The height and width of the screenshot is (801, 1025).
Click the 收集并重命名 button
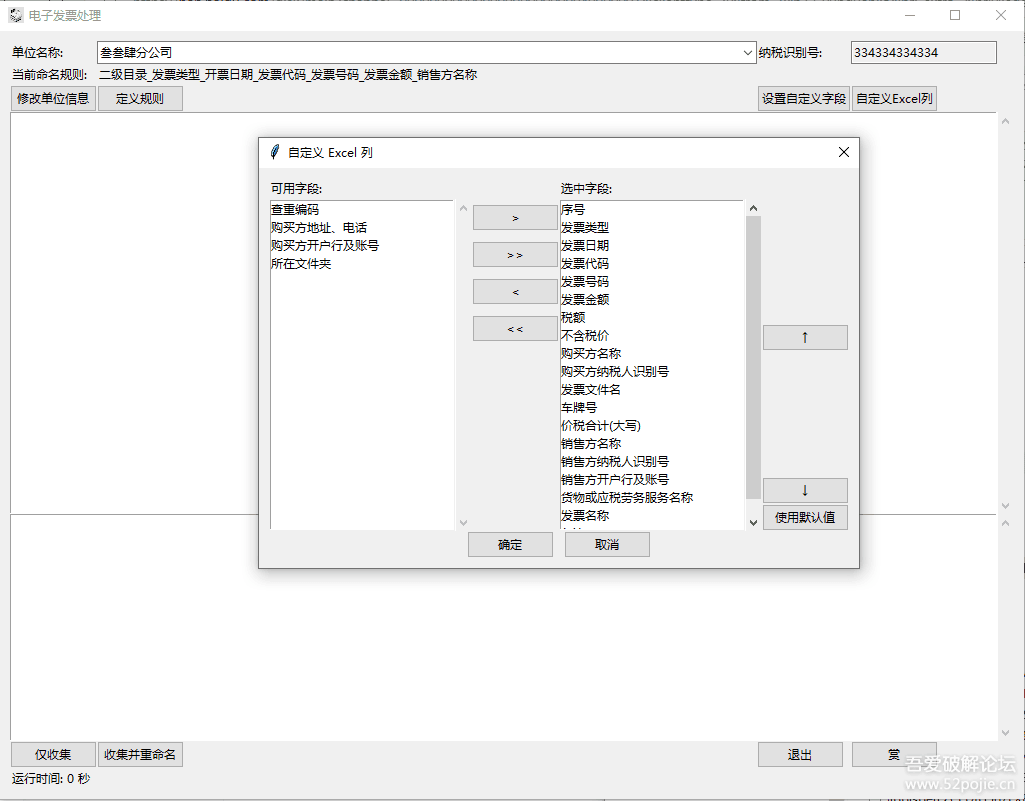pyautogui.click(x=140, y=754)
